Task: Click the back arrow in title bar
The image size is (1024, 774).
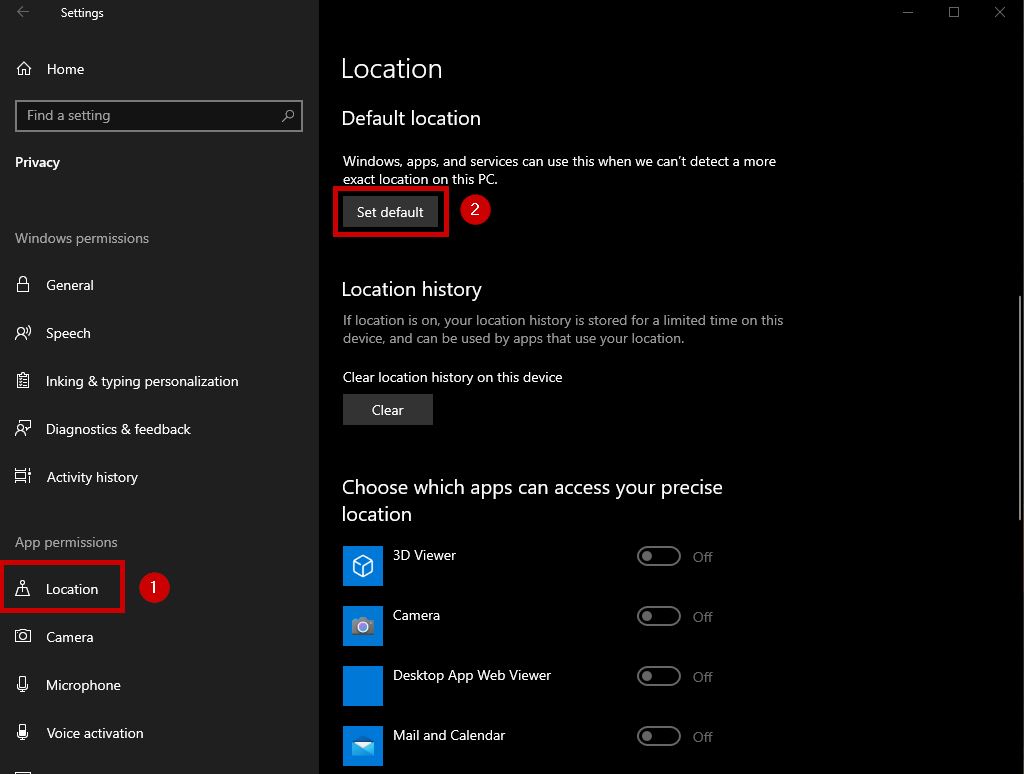Action: click(23, 13)
